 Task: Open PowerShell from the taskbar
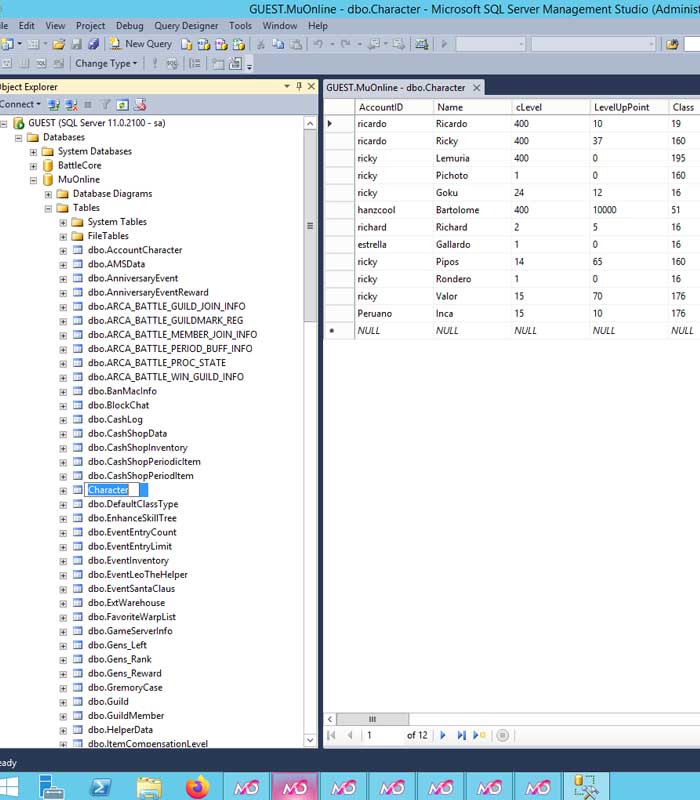[x=100, y=787]
